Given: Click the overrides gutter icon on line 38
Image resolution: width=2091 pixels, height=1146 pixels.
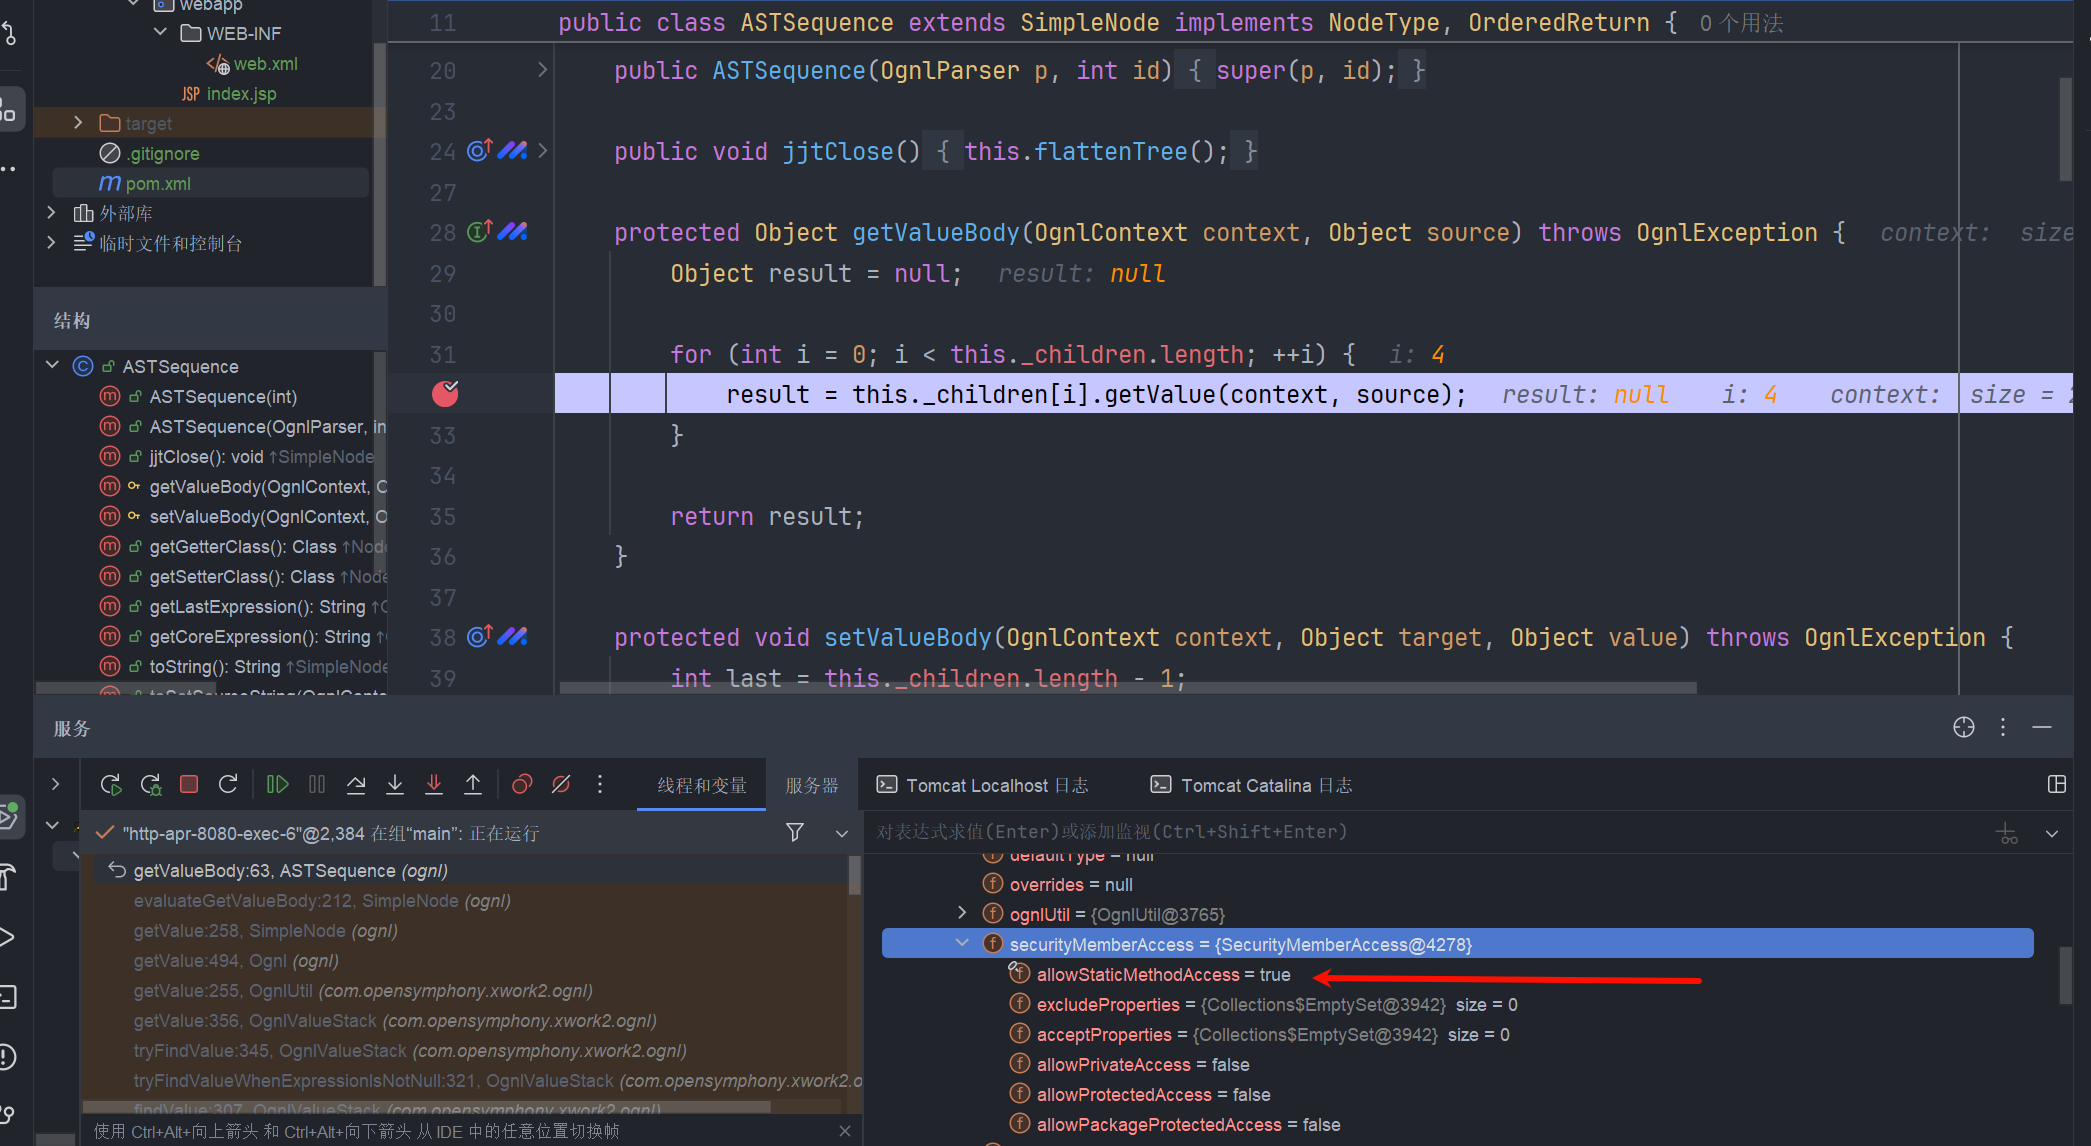Looking at the screenshot, I should coord(480,636).
